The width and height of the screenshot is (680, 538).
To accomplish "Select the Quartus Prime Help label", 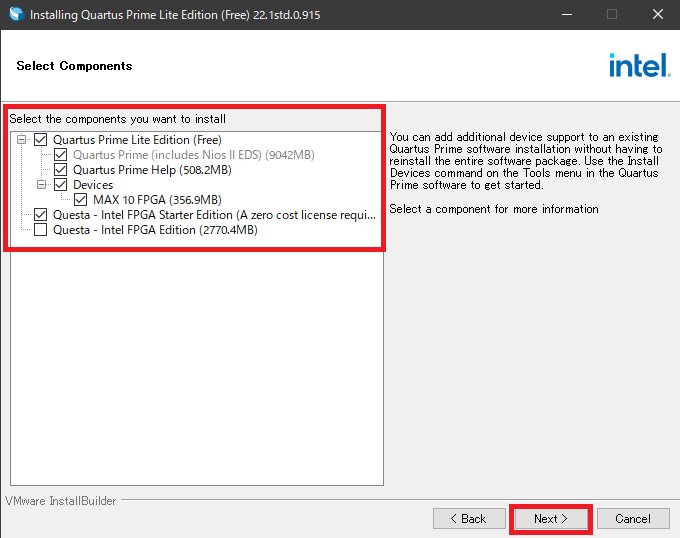I will tap(152, 170).
